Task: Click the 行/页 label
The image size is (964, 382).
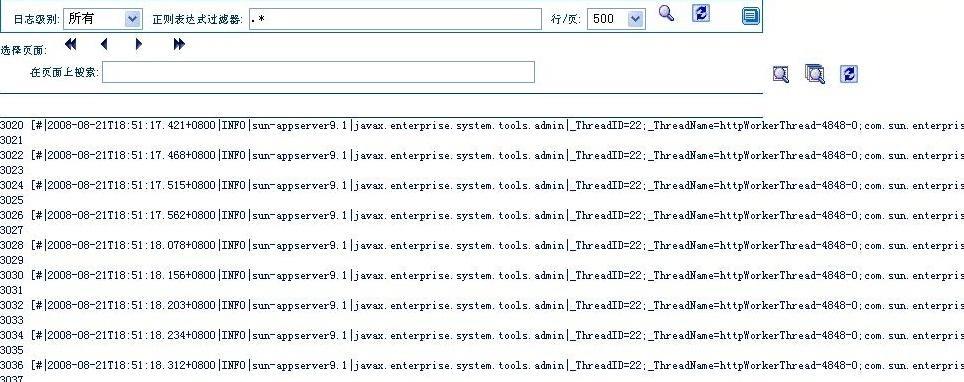Action: 566,20
